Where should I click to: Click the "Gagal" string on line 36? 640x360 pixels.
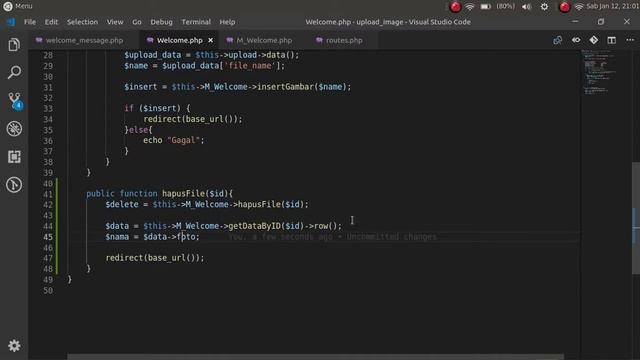pos(183,140)
